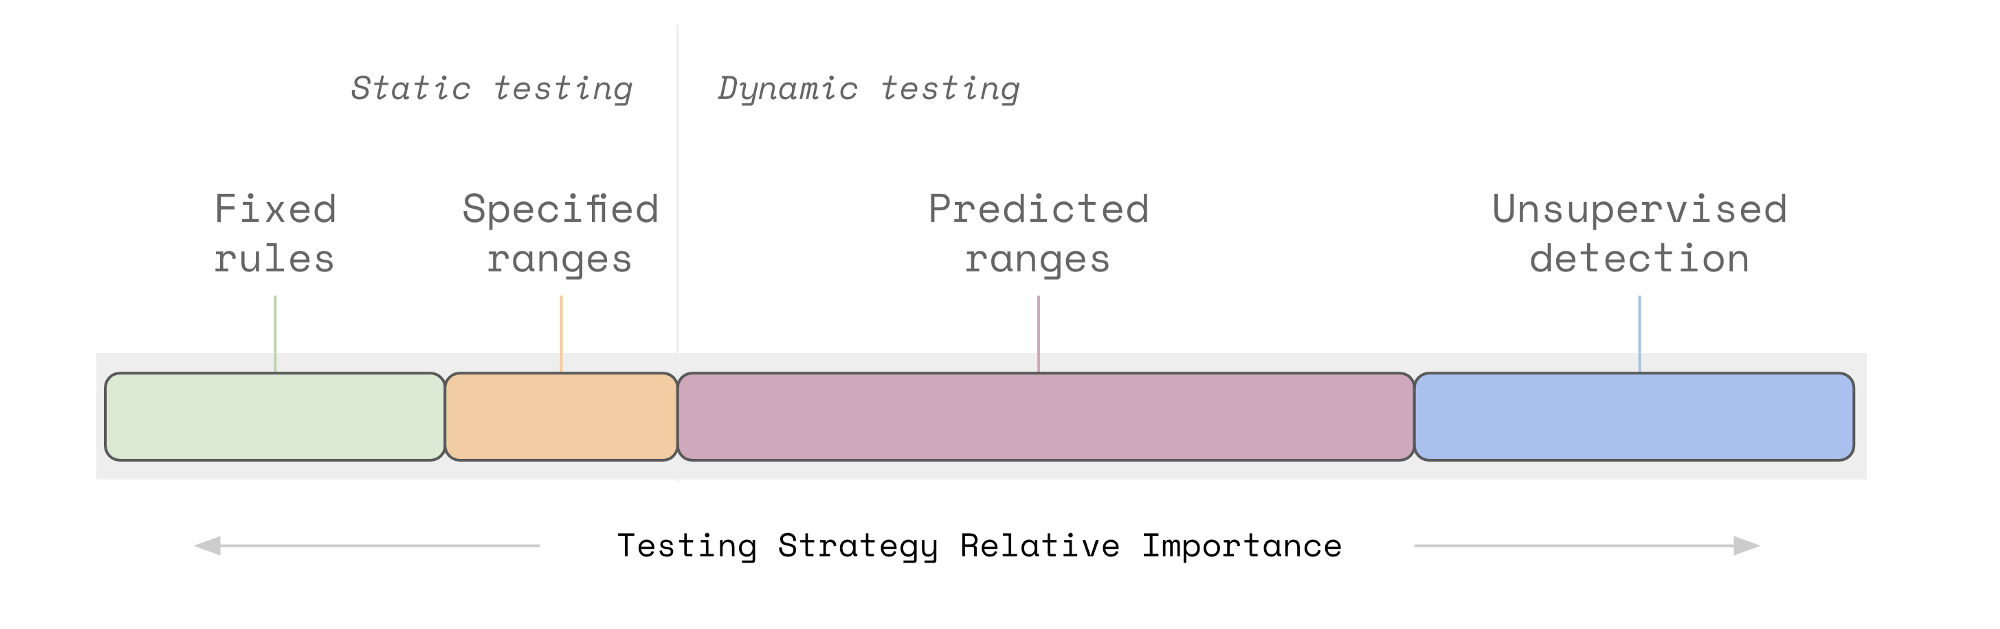This screenshot has height=629, width=2000.
Task: Click the blue connector line under Unsupervised detection
Action: [1639, 334]
